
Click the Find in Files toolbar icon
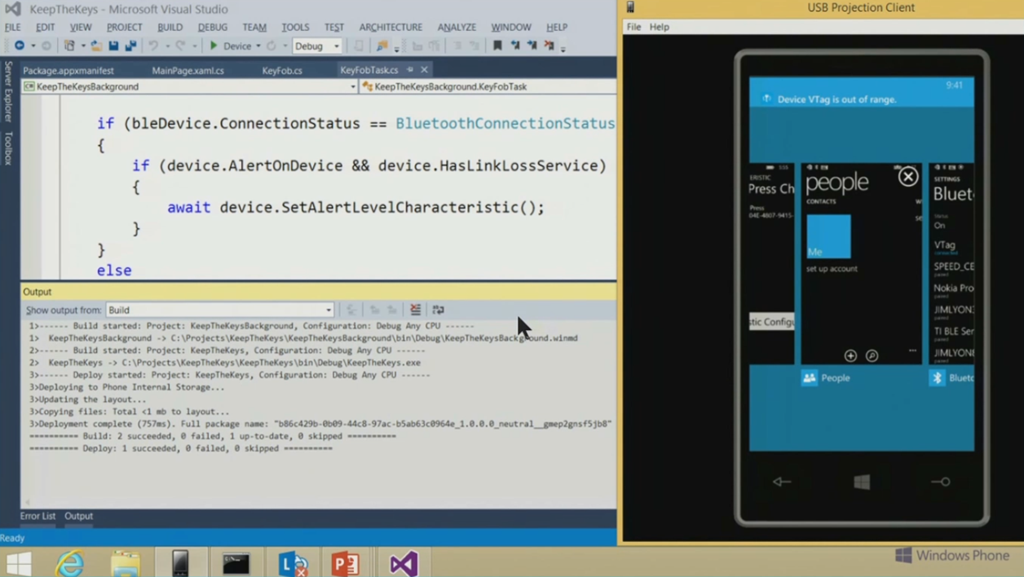[382, 46]
